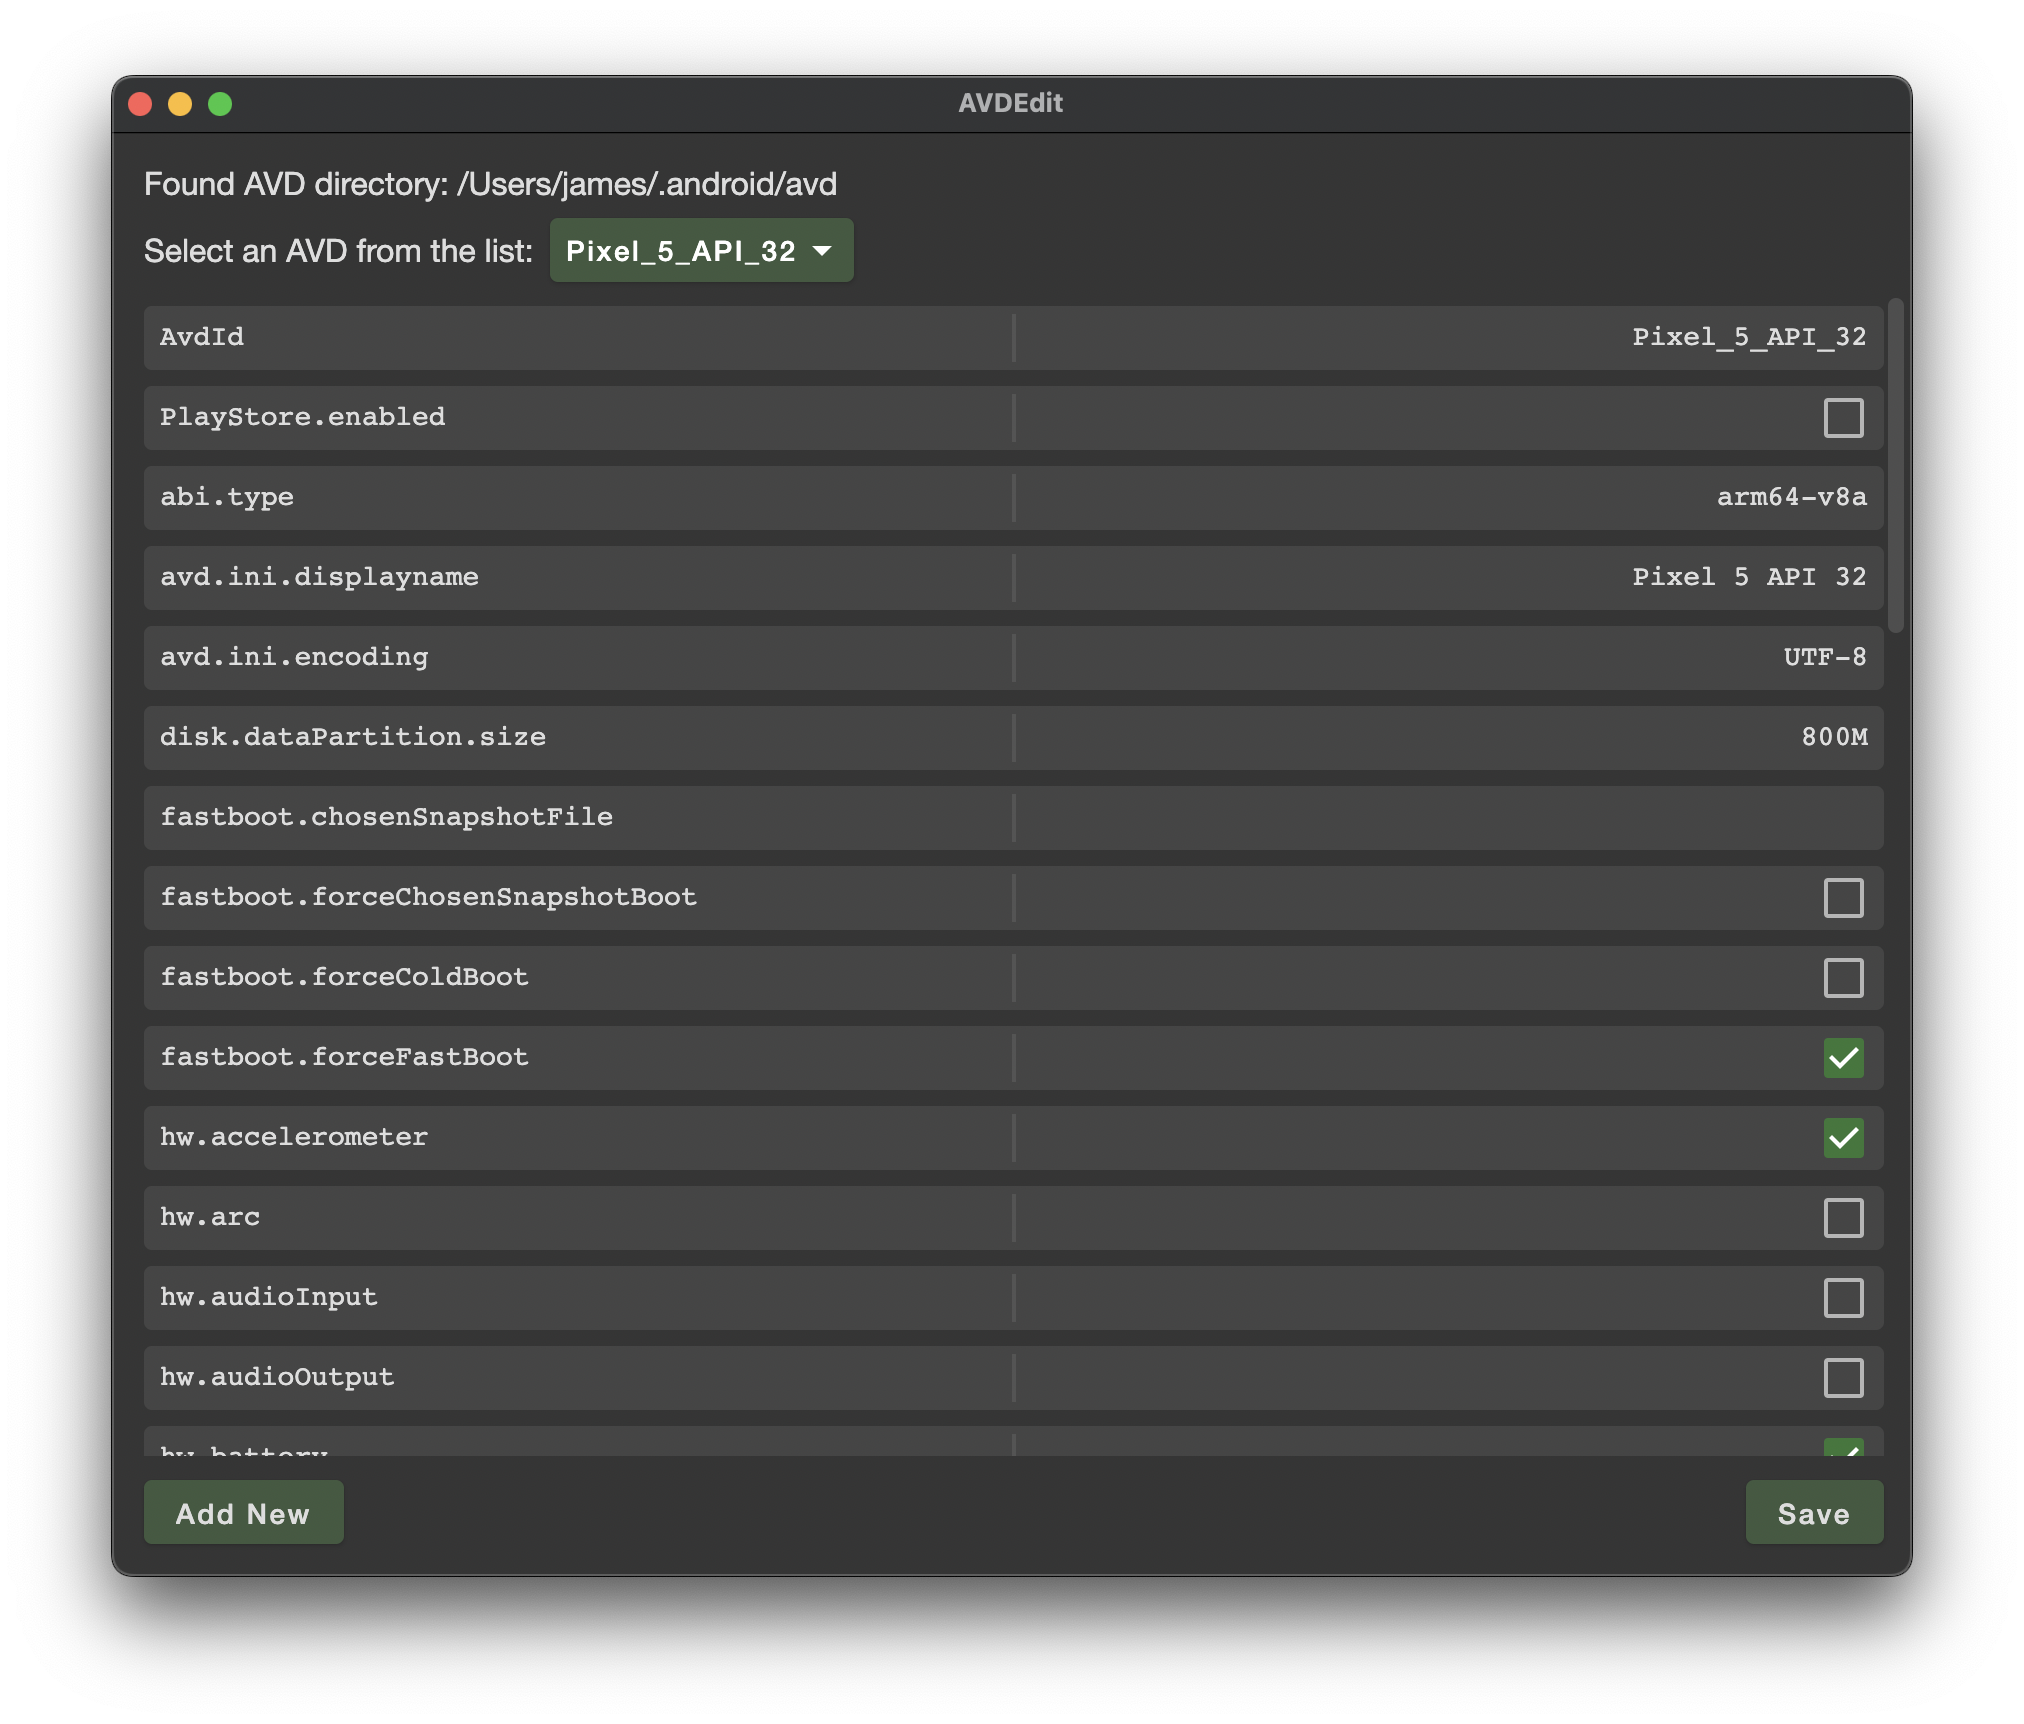
Task: Click the dropdown arrow beside Pixel_5_API_32
Action: pyautogui.click(x=822, y=251)
